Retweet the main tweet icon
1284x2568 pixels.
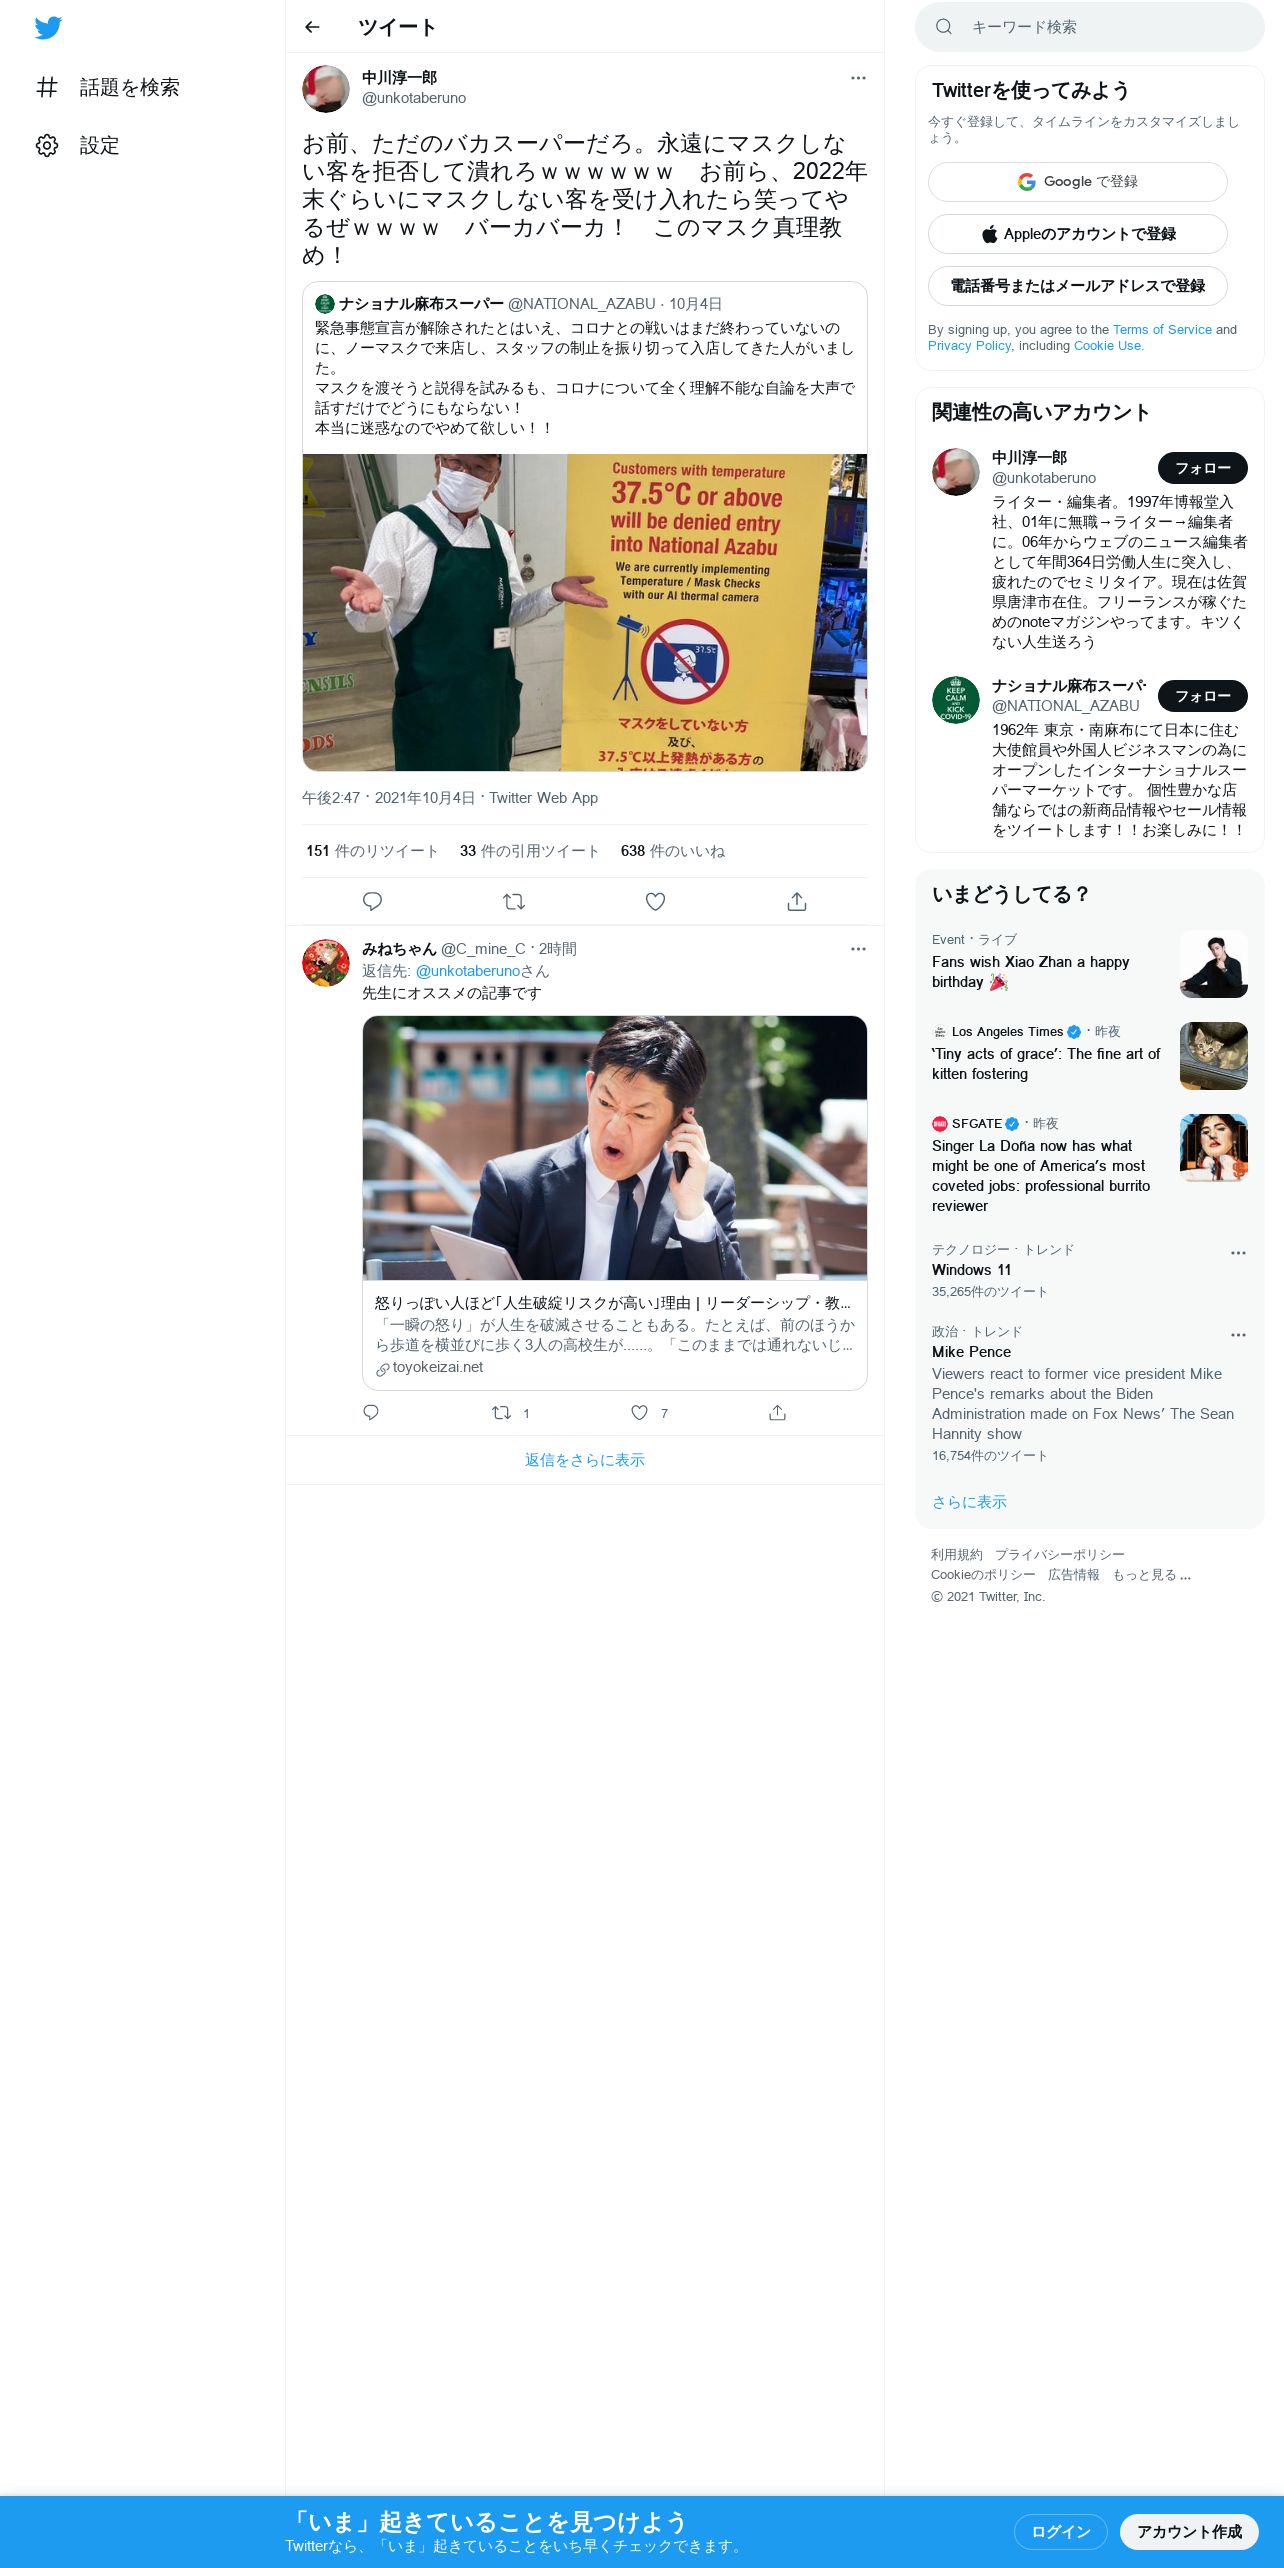(x=514, y=901)
